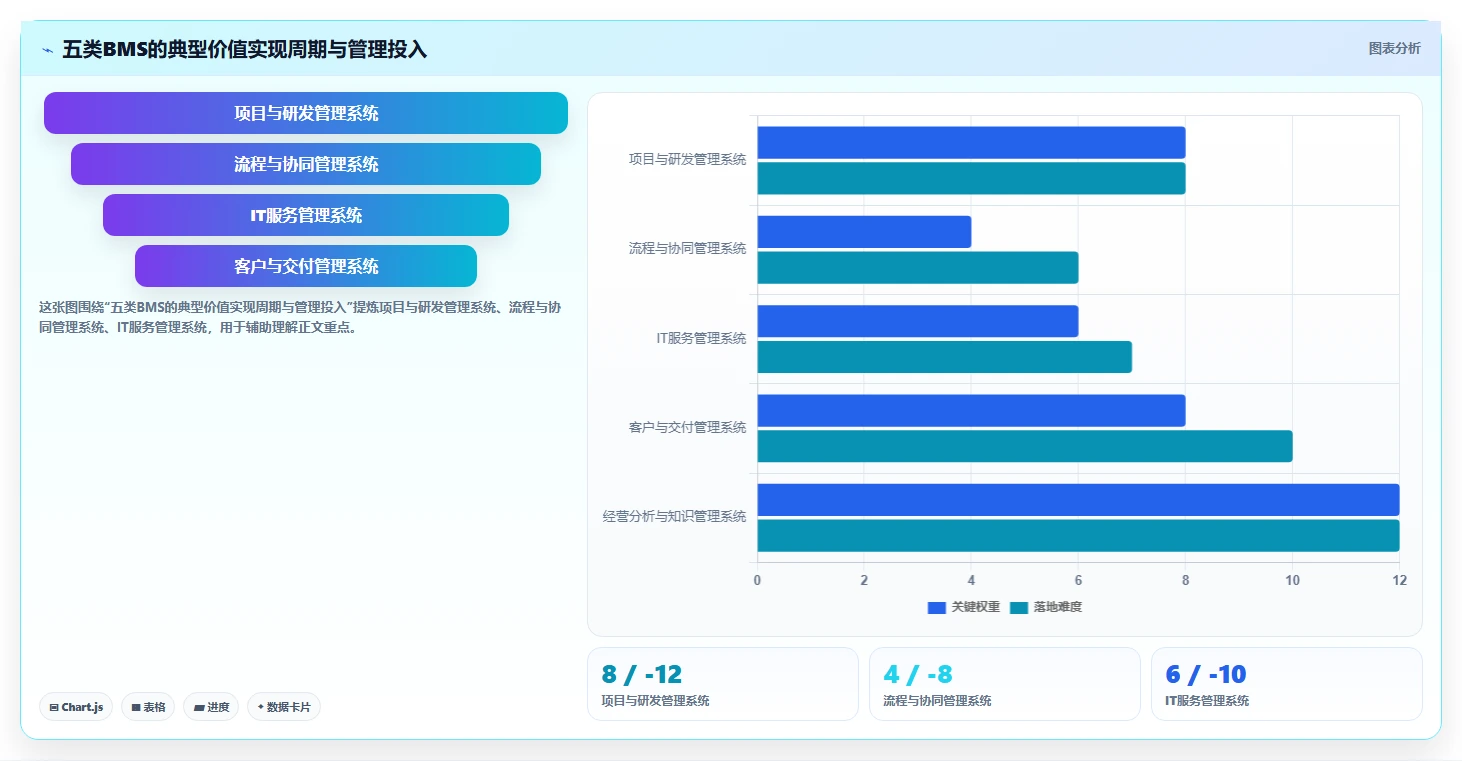
Task: Click the blue 关键权重 bar for 流程与协同管理系统
Action: pyautogui.click(x=864, y=232)
